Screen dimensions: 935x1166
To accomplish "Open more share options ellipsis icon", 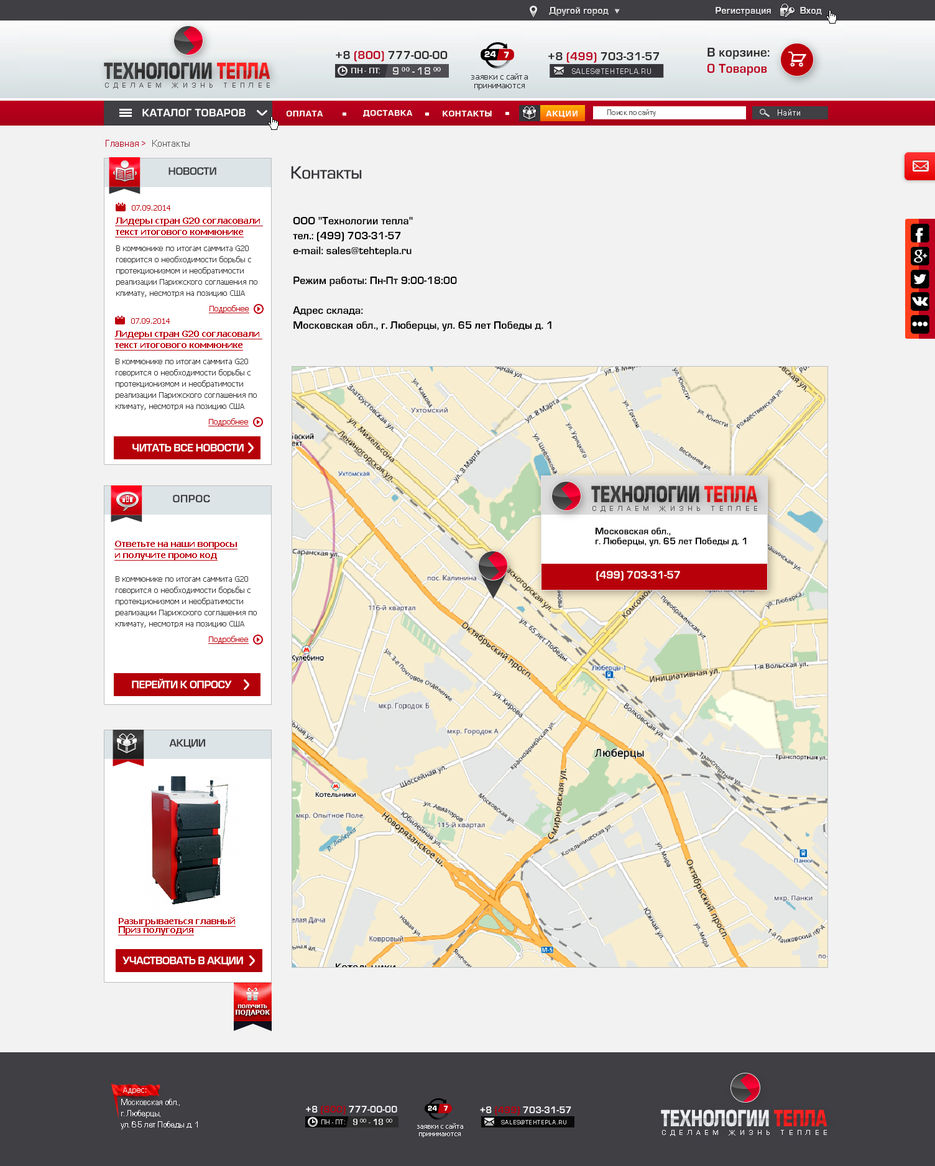I will coord(919,324).
